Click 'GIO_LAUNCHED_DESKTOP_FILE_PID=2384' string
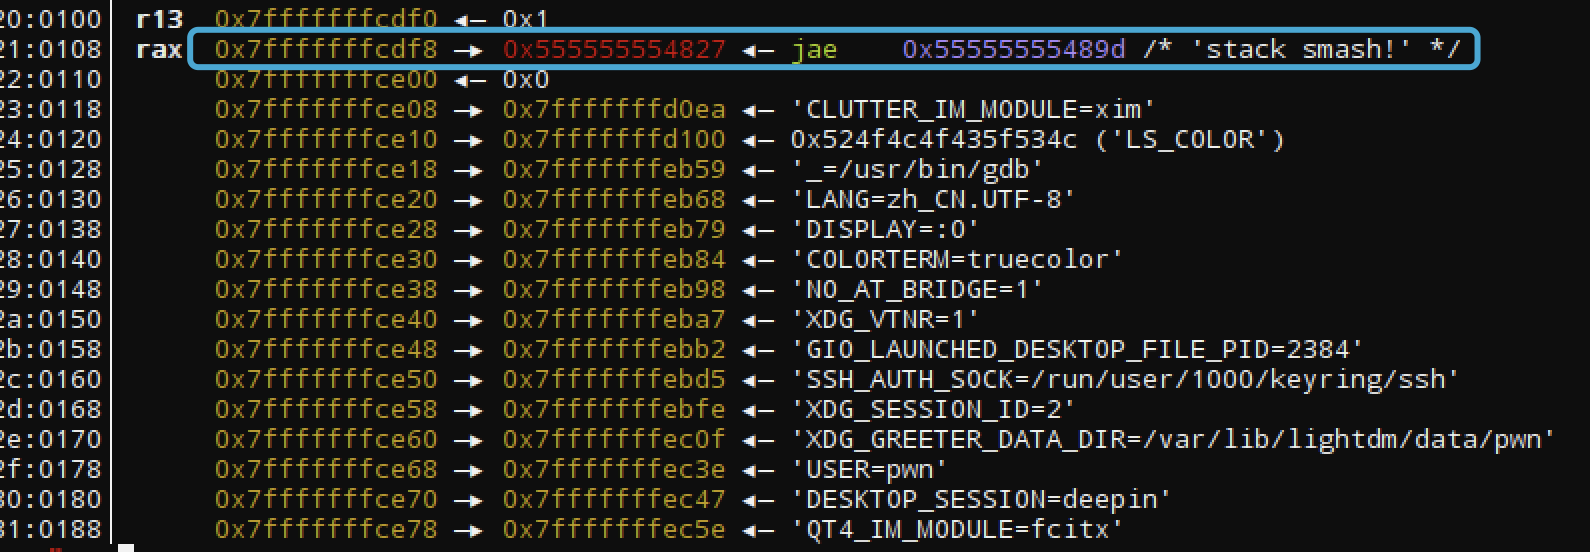This screenshot has height=552, width=1590. (1078, 349)
